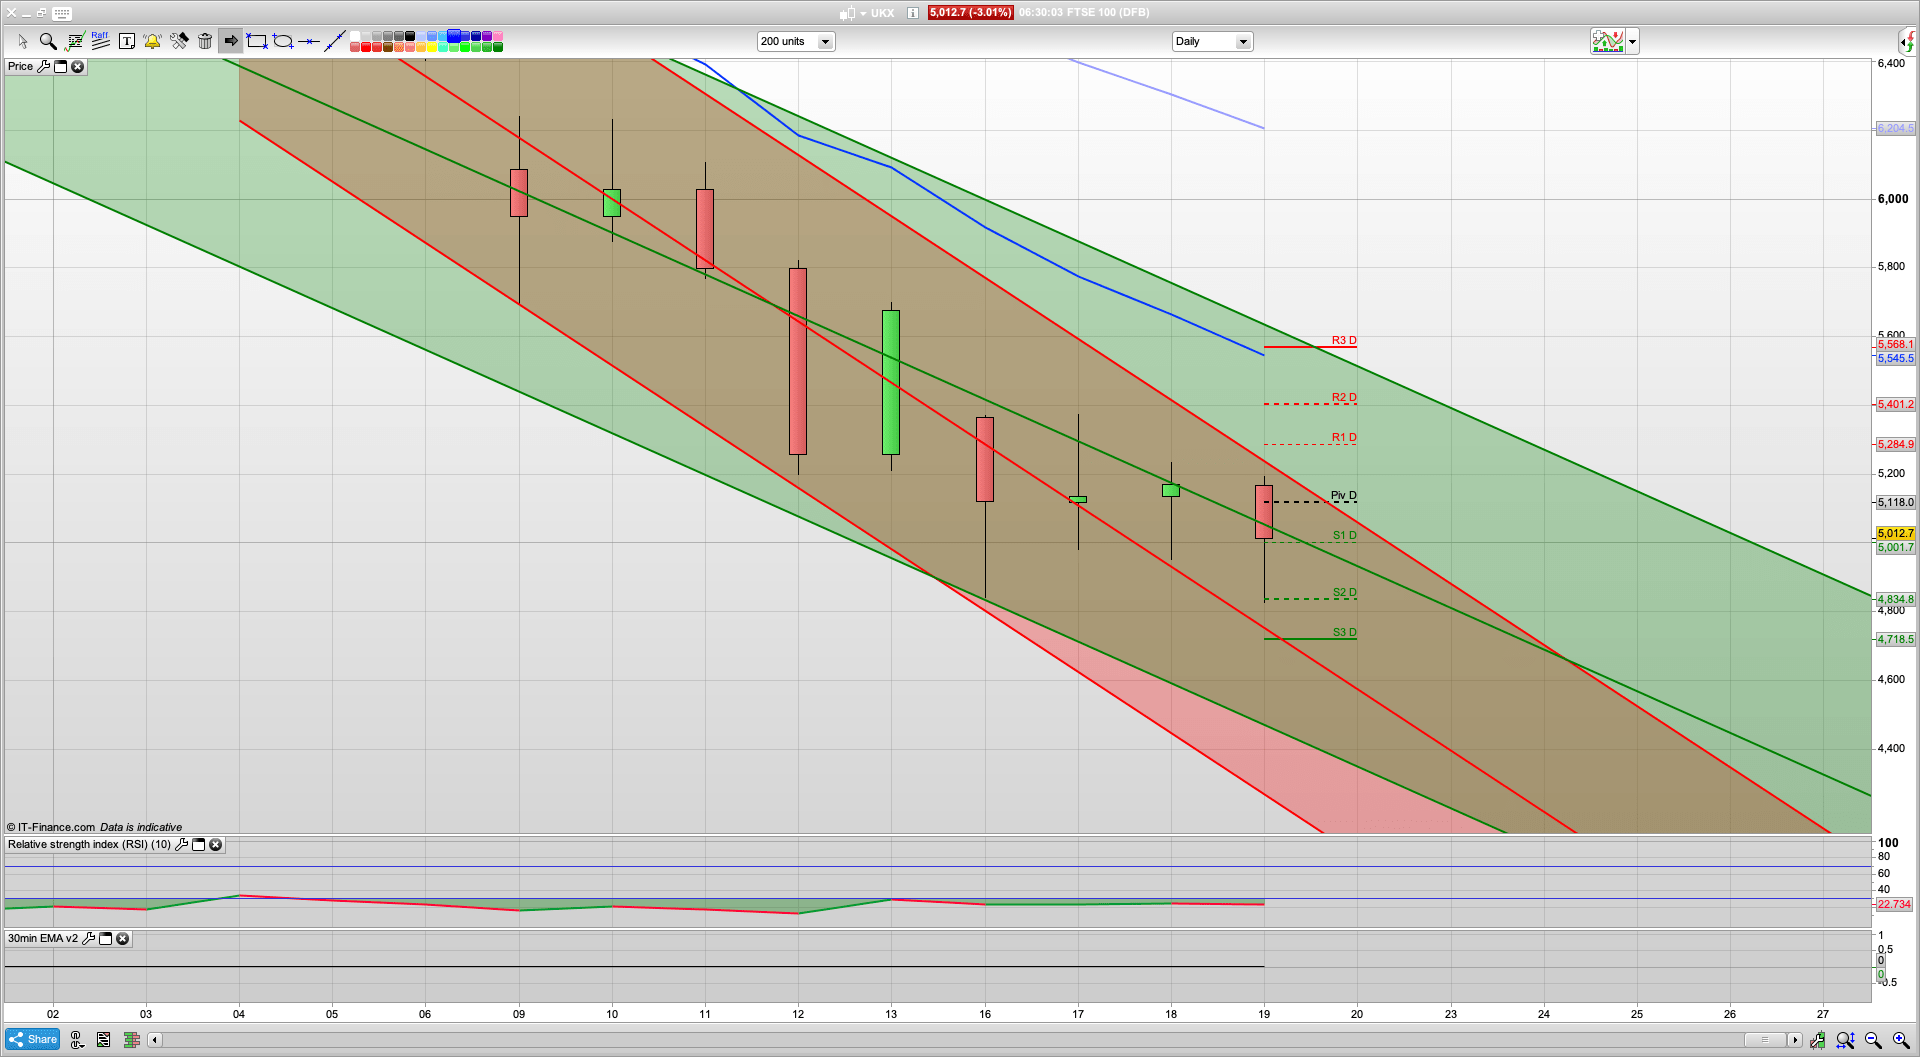Open the chain link options menu
The height and width of the screenshot is (1057, 1920).
(x=76, y=1040)
